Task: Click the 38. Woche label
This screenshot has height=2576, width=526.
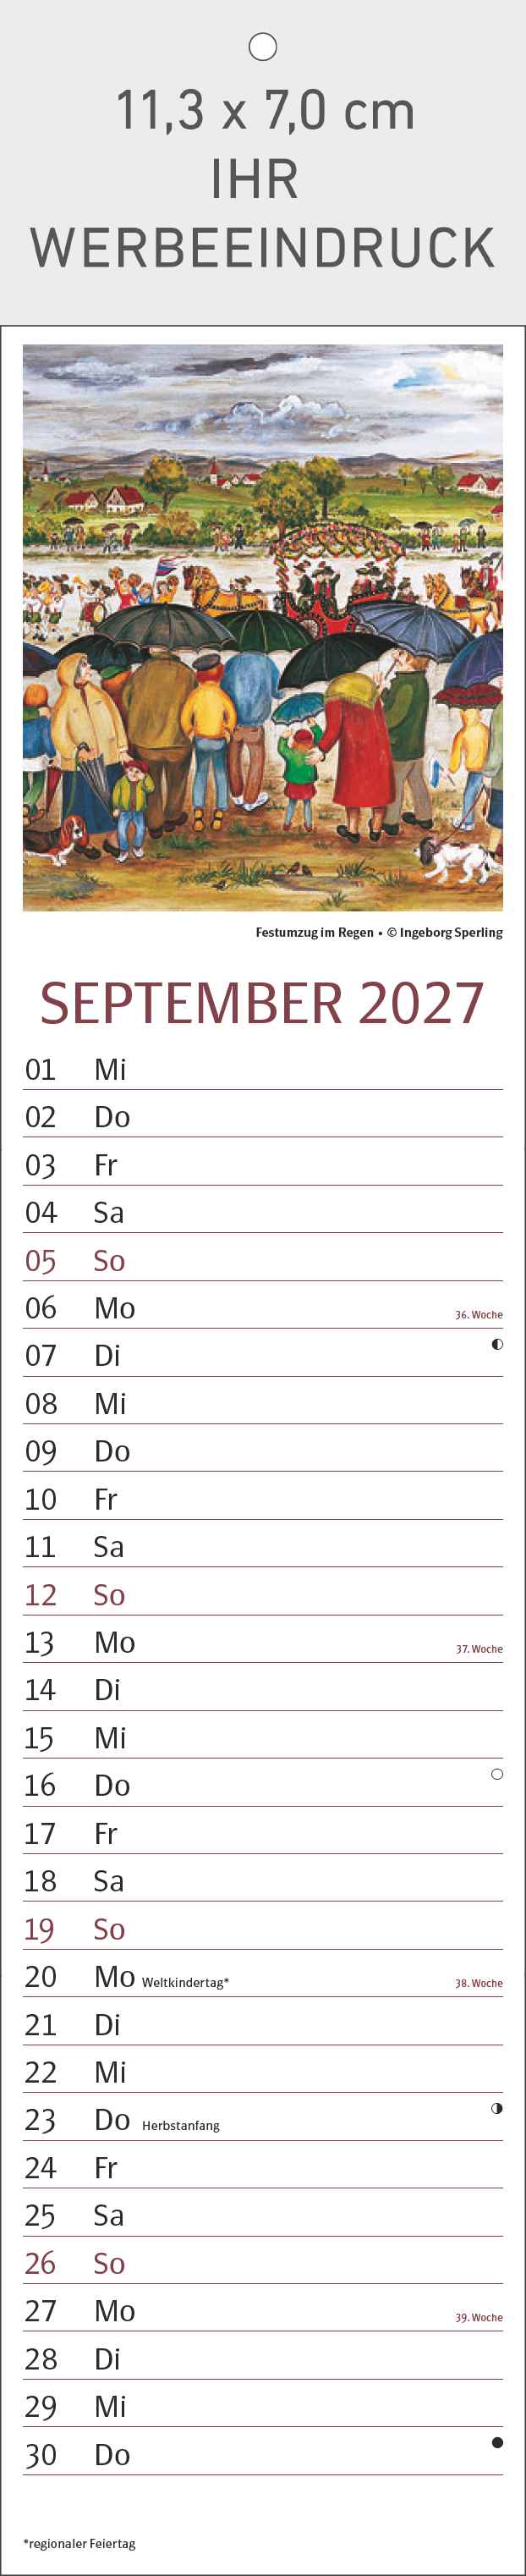Action: tap(479, 1983)
